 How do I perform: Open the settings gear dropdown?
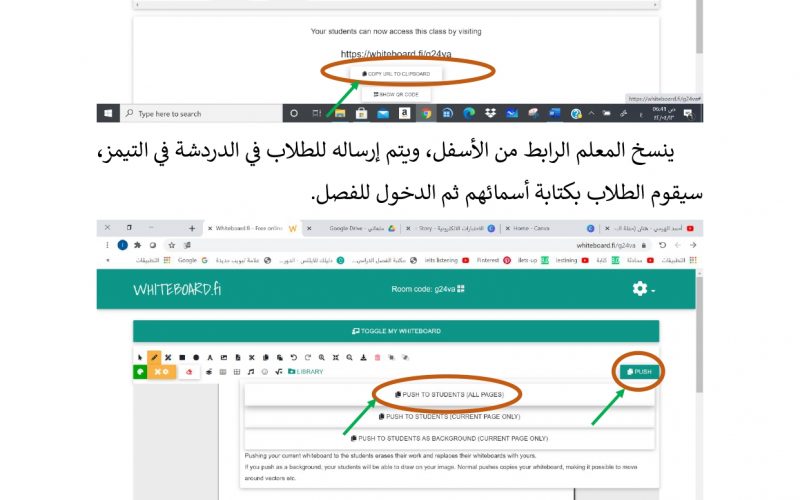pyautogui.click(x=643, y=289)
